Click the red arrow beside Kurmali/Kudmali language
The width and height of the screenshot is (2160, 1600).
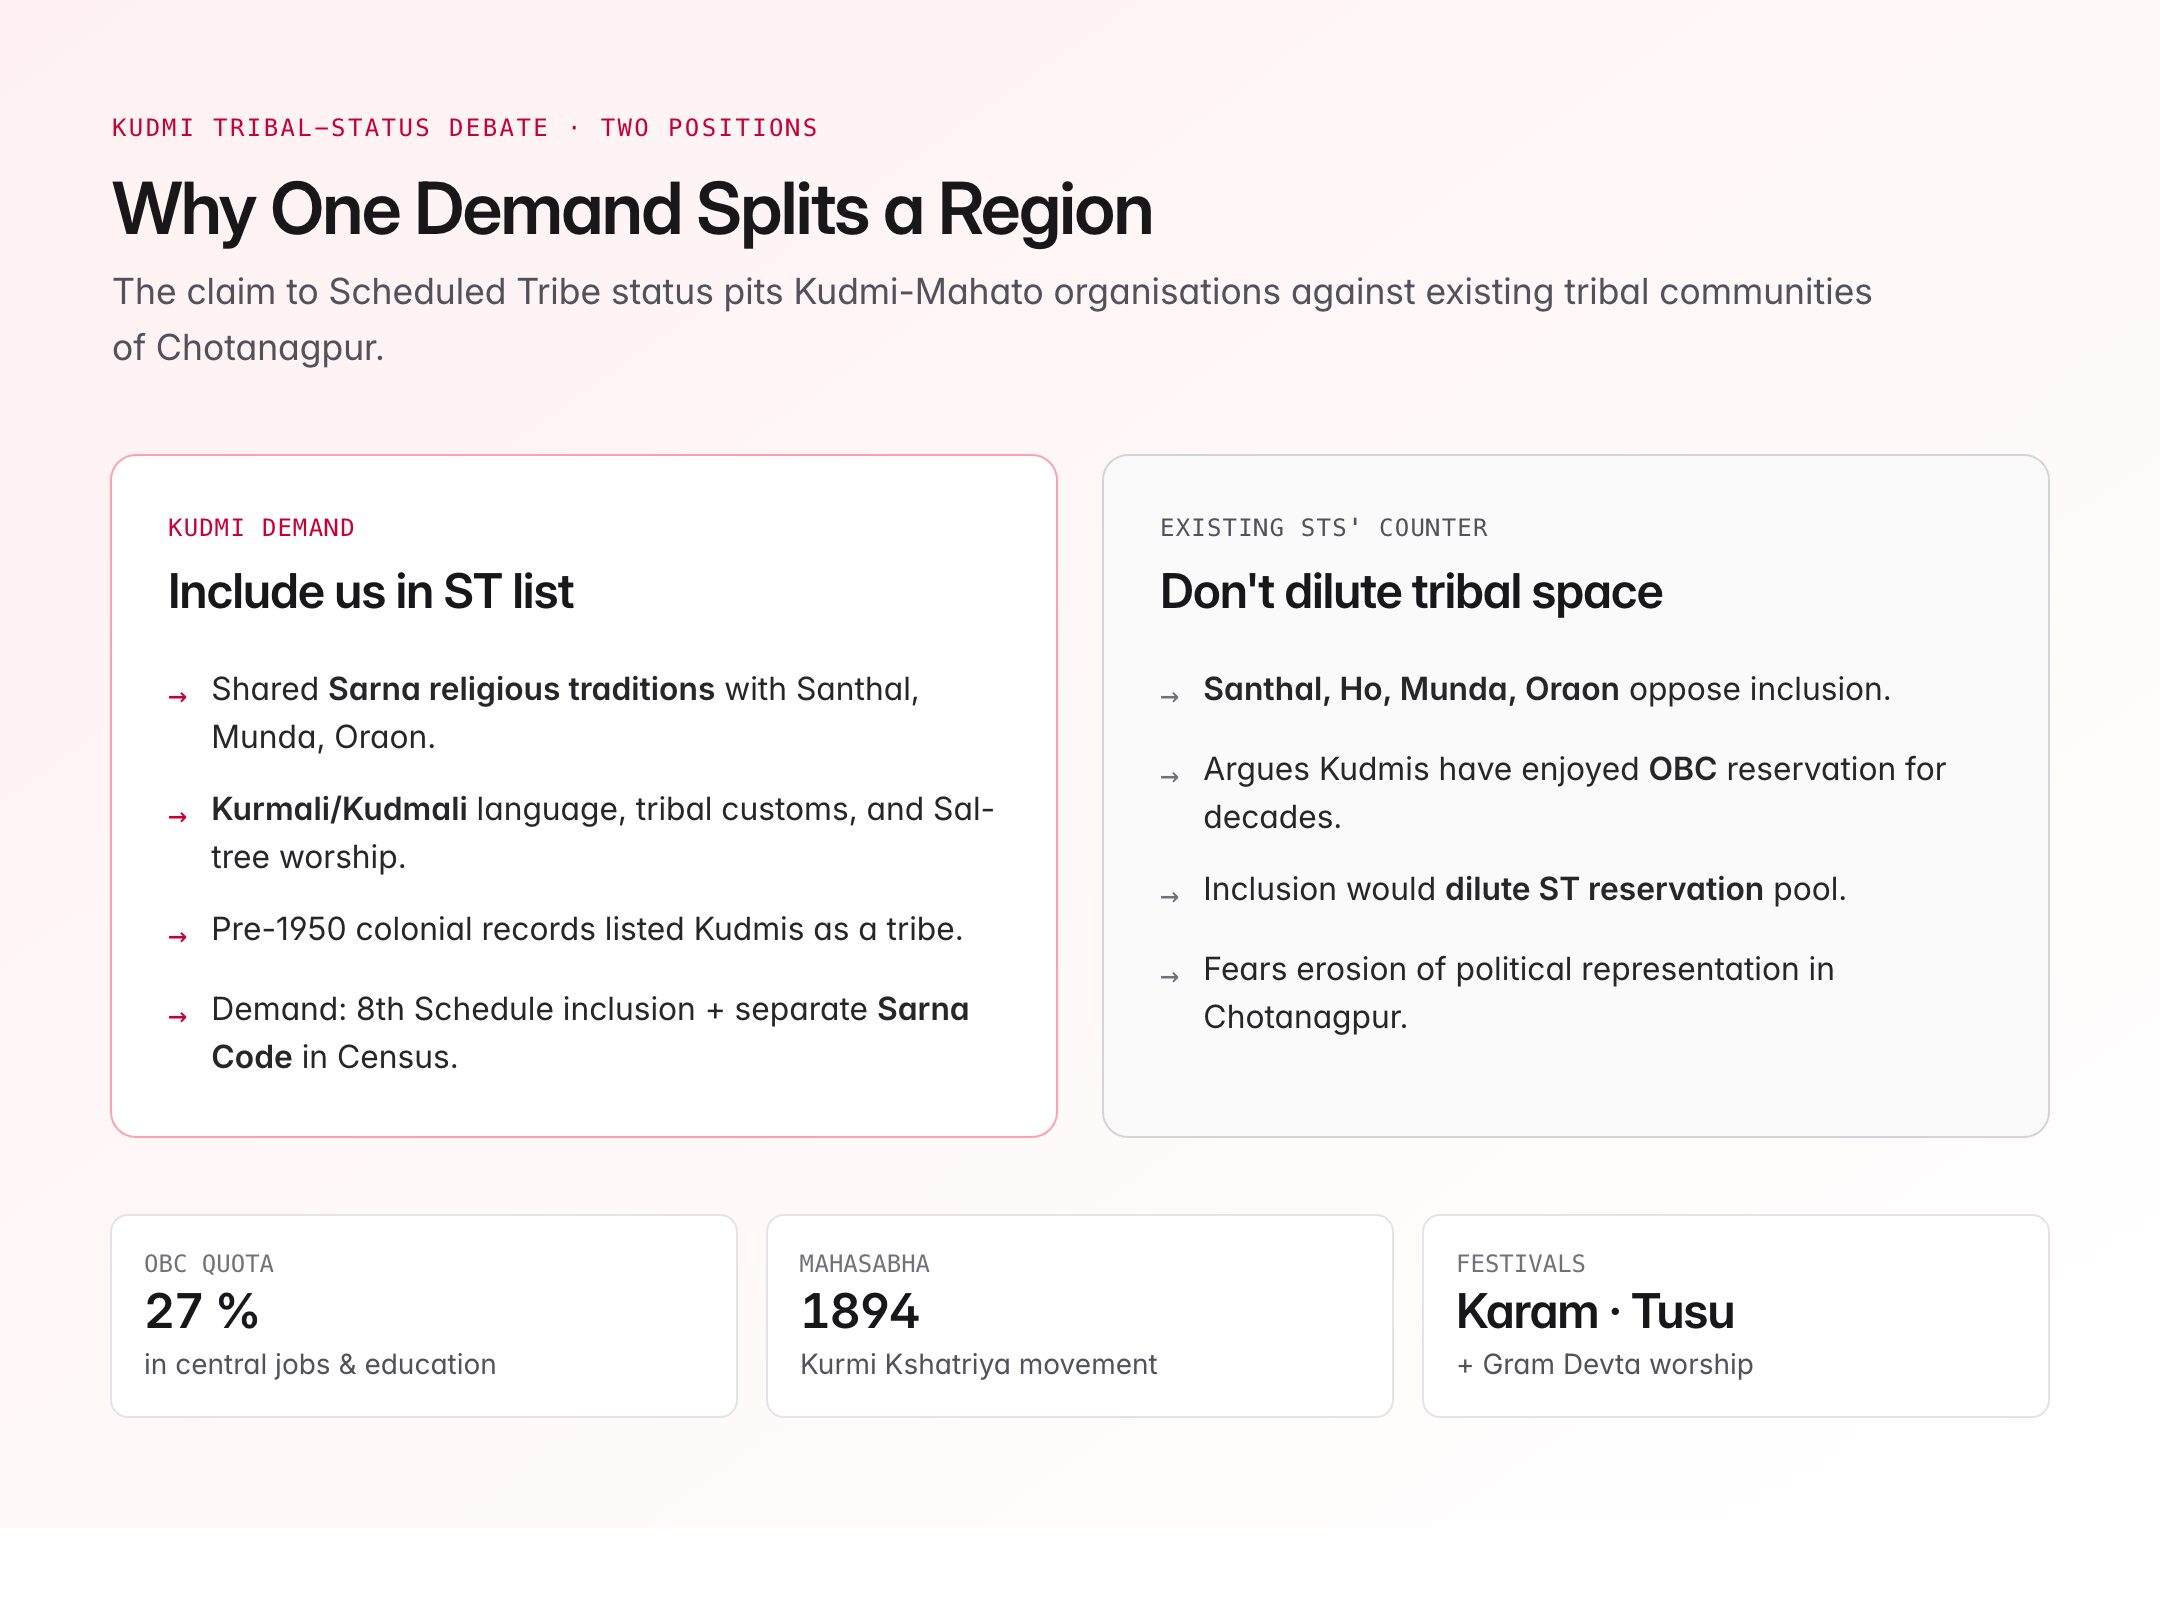coord(178,817)
